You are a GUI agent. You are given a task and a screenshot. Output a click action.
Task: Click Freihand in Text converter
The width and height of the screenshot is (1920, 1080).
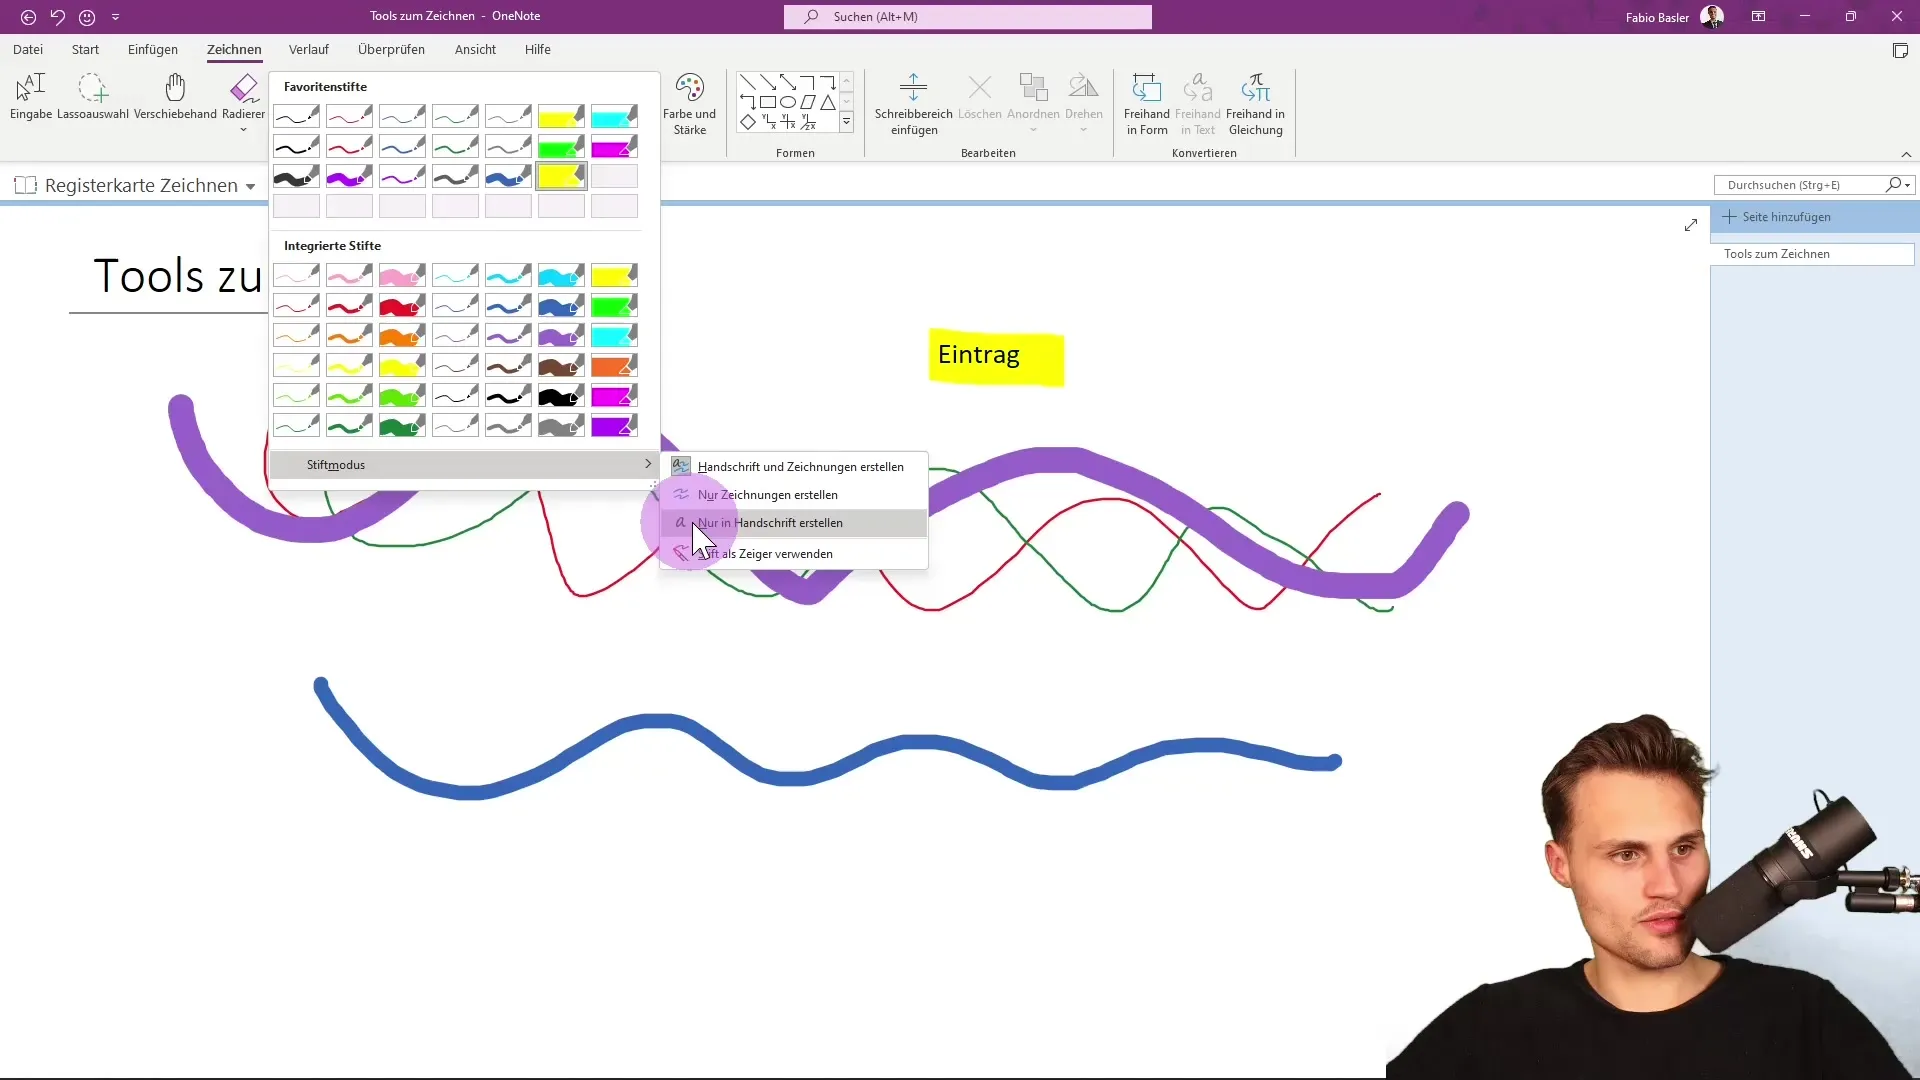click(x=1197, y=103)
